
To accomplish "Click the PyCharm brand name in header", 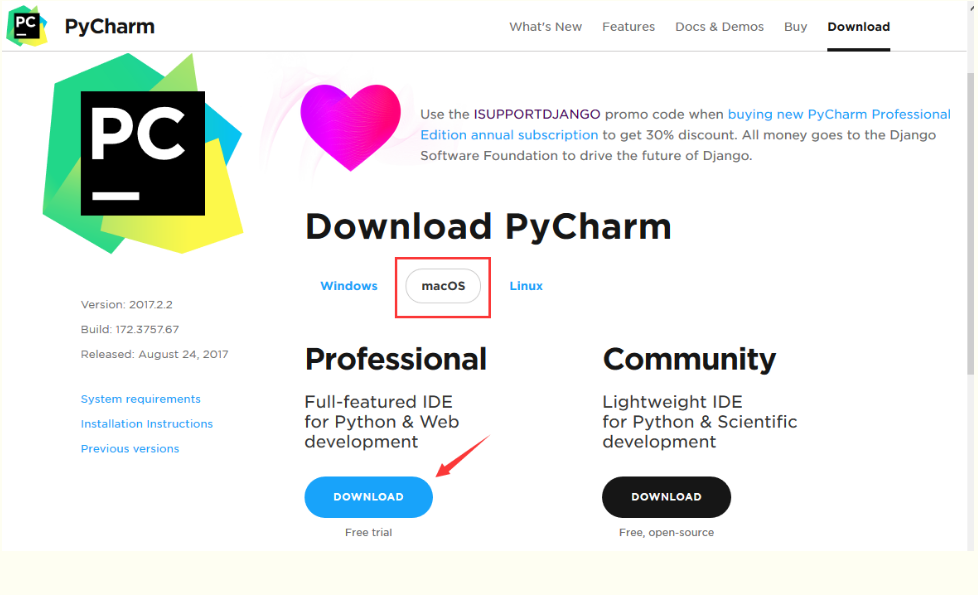I will pyautogui.click(x=110, y=26).
